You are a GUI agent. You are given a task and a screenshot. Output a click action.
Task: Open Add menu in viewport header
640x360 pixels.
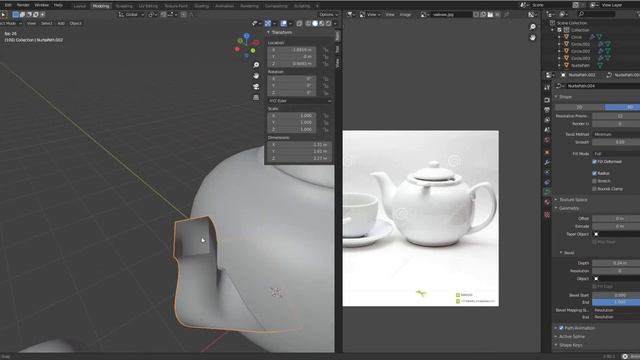[x=61, y=23]
